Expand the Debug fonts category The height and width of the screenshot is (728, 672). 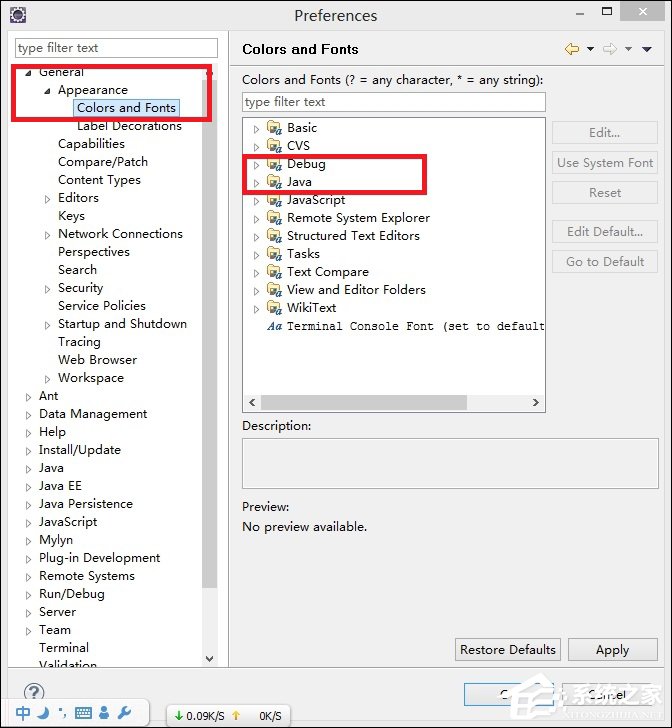click(256, 165)
